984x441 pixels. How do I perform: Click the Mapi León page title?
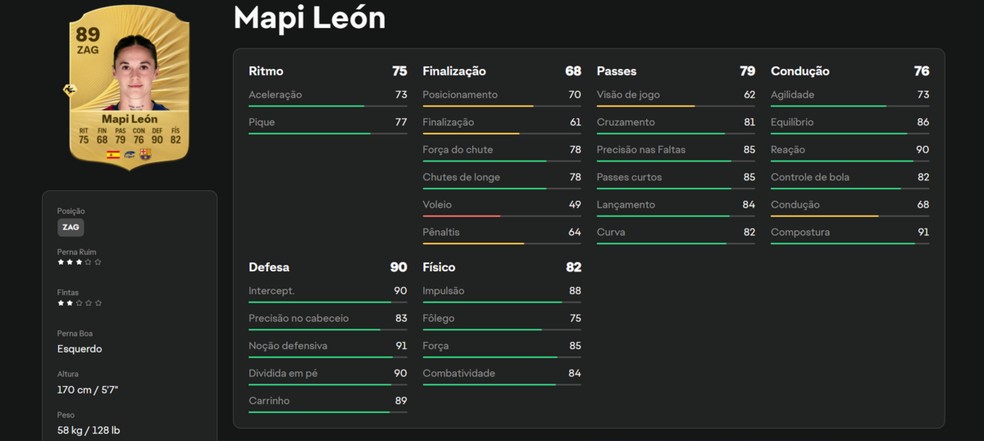coord(309,17)
